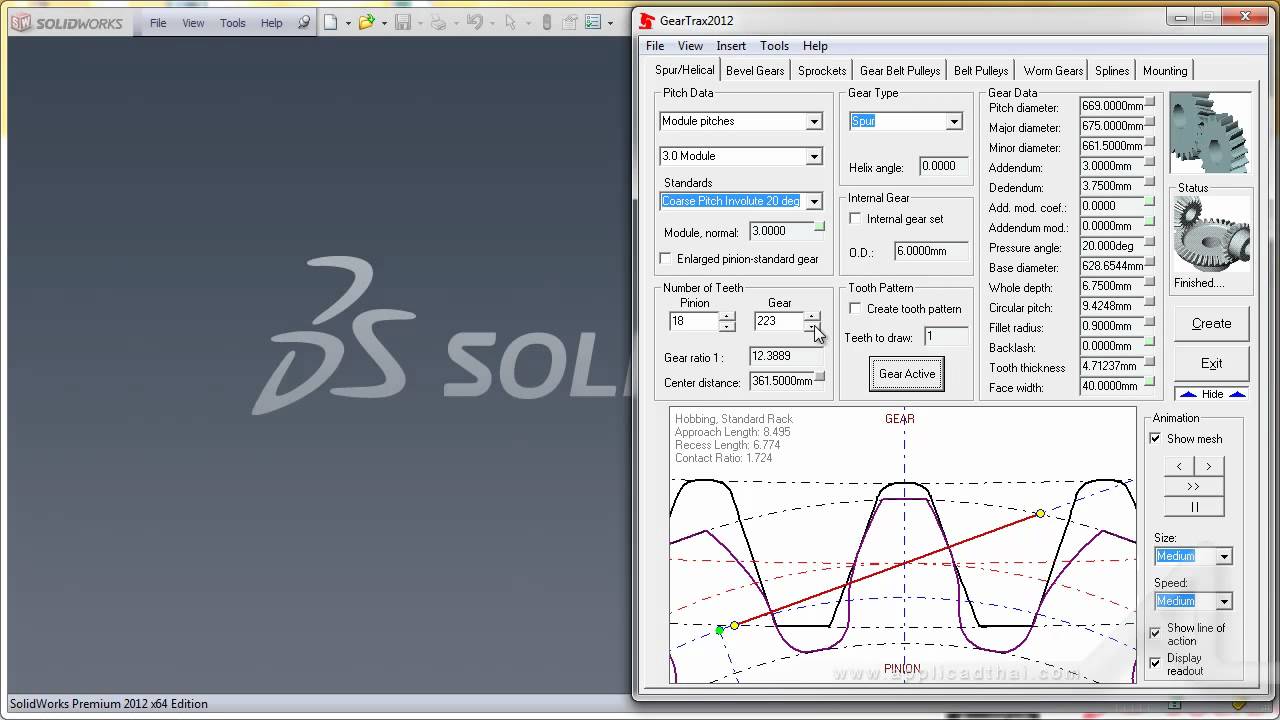
Task: Expand the New document dropdown arrow
Action: click(x=348, y=23)
